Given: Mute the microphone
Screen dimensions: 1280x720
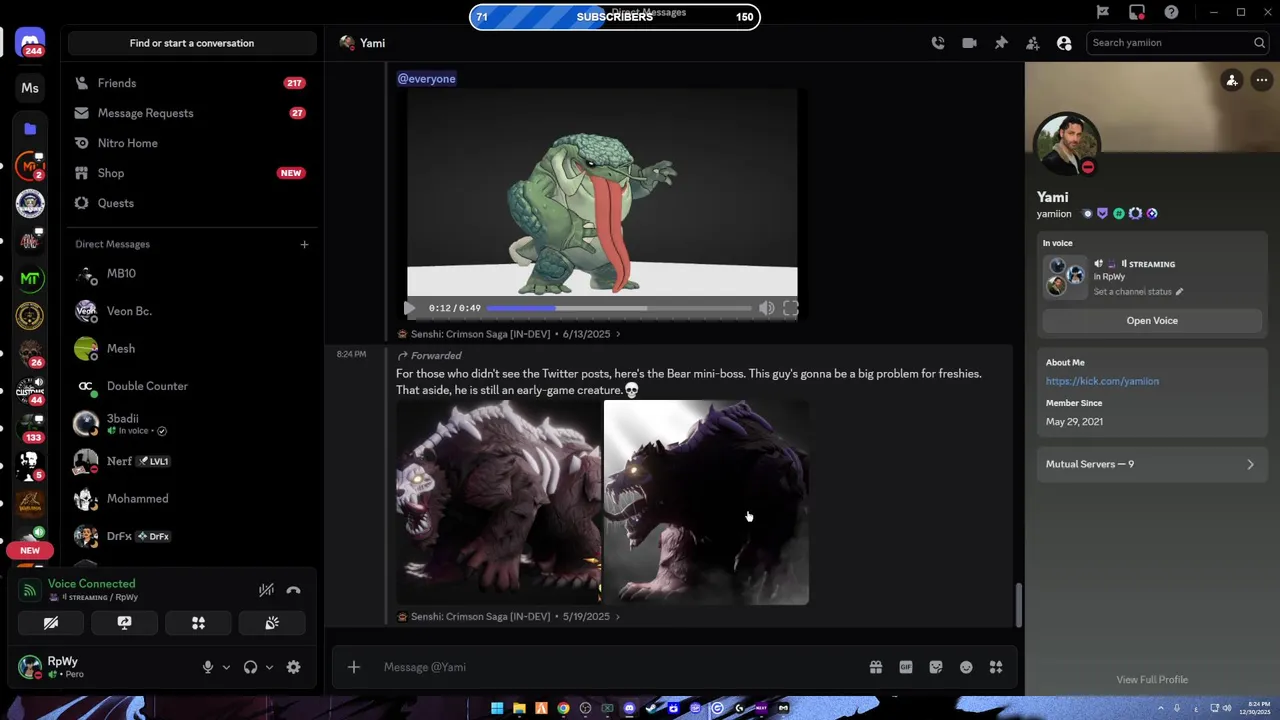Looking at the screenshot, I should (x=208, y=667).
